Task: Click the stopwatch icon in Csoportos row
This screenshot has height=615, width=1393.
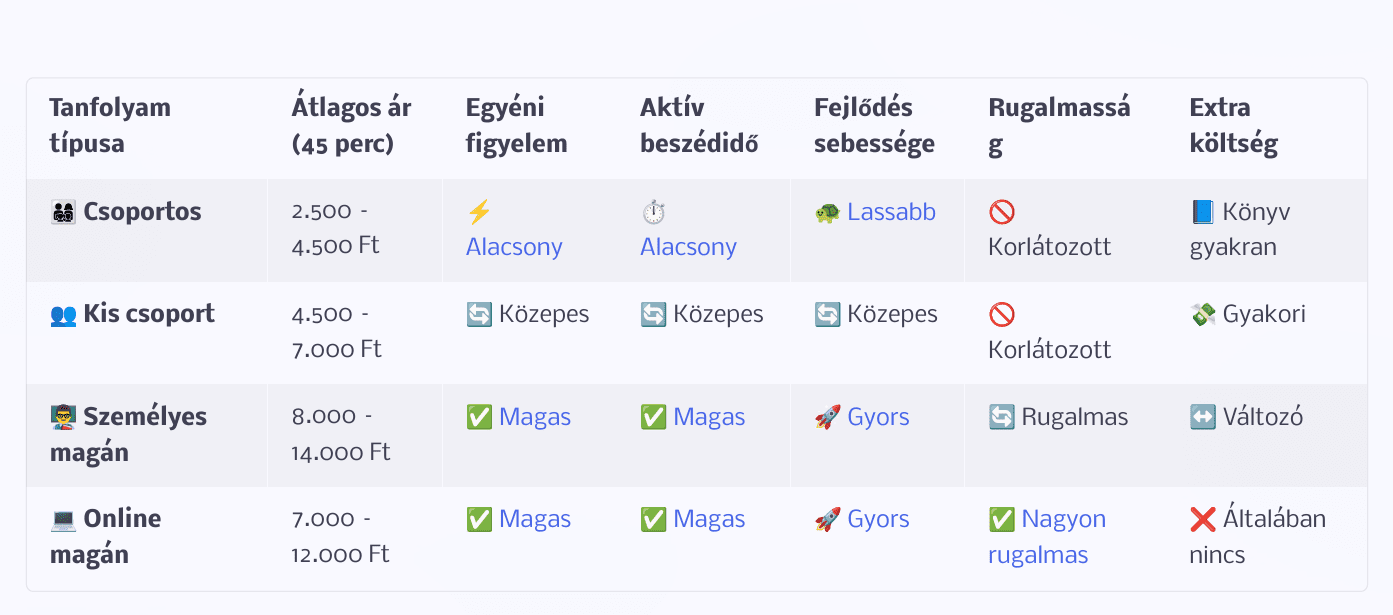Action: 653,212
